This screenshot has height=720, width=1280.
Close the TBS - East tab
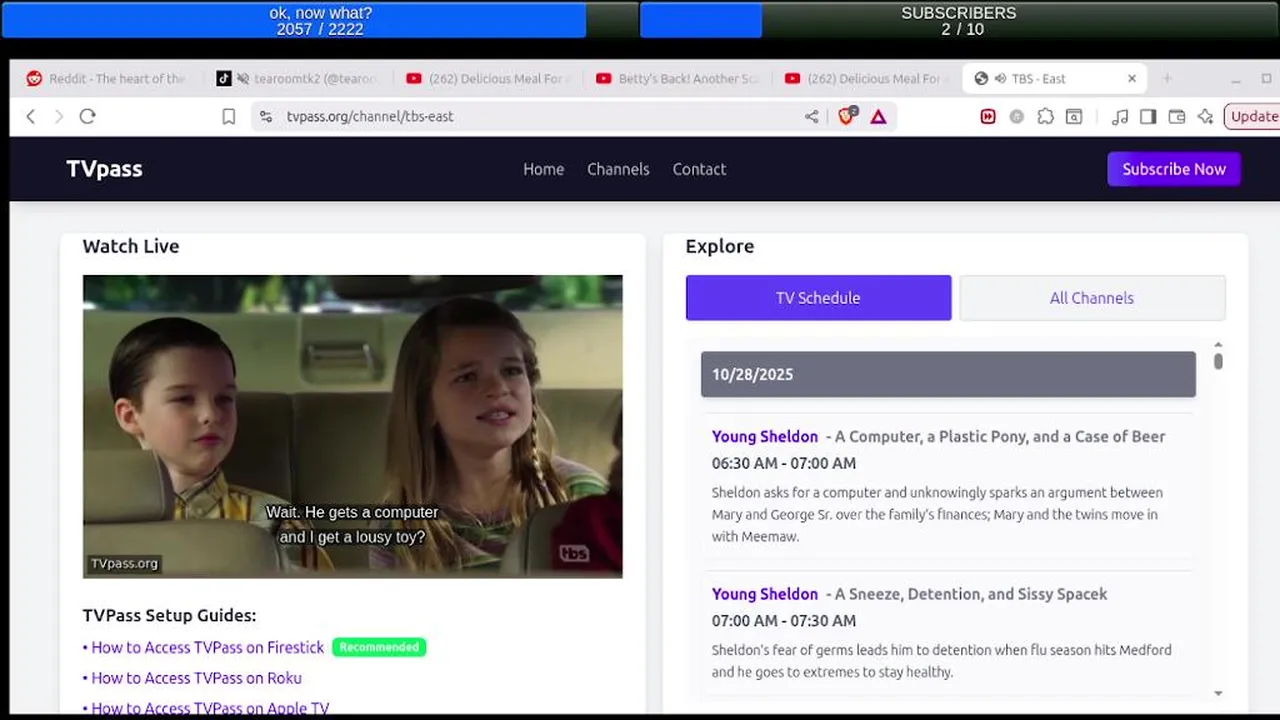[x=1132, y=79]
